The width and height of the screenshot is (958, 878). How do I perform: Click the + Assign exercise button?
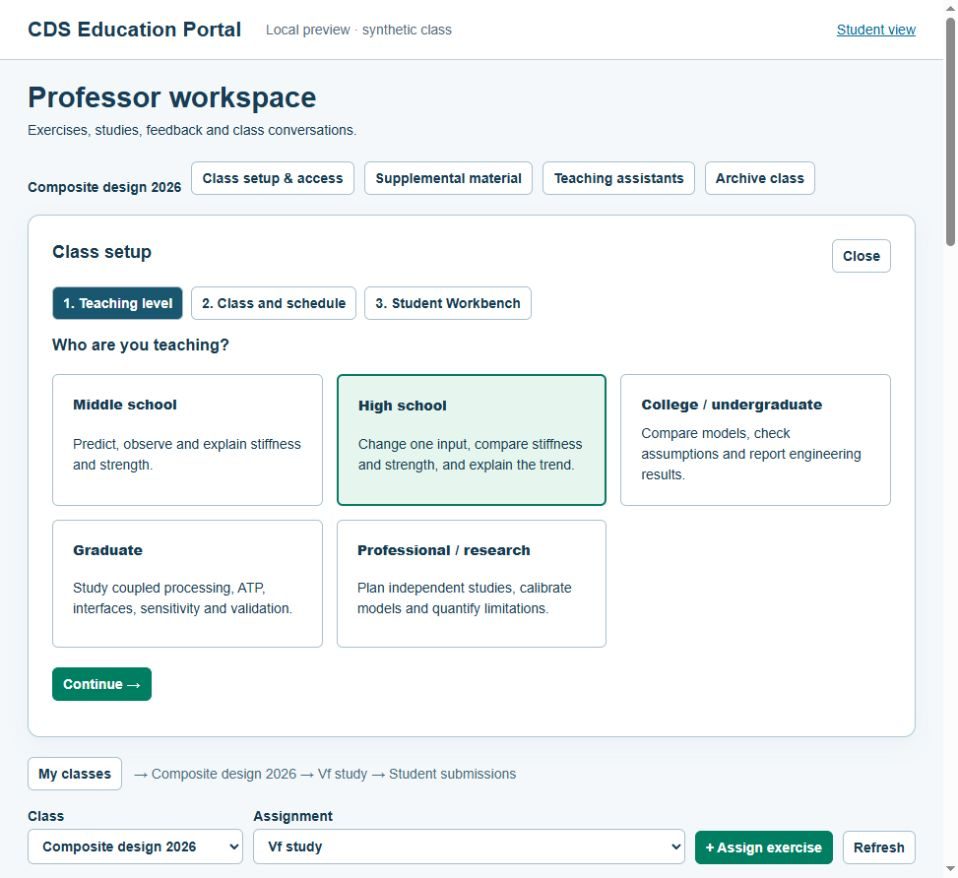764,847
